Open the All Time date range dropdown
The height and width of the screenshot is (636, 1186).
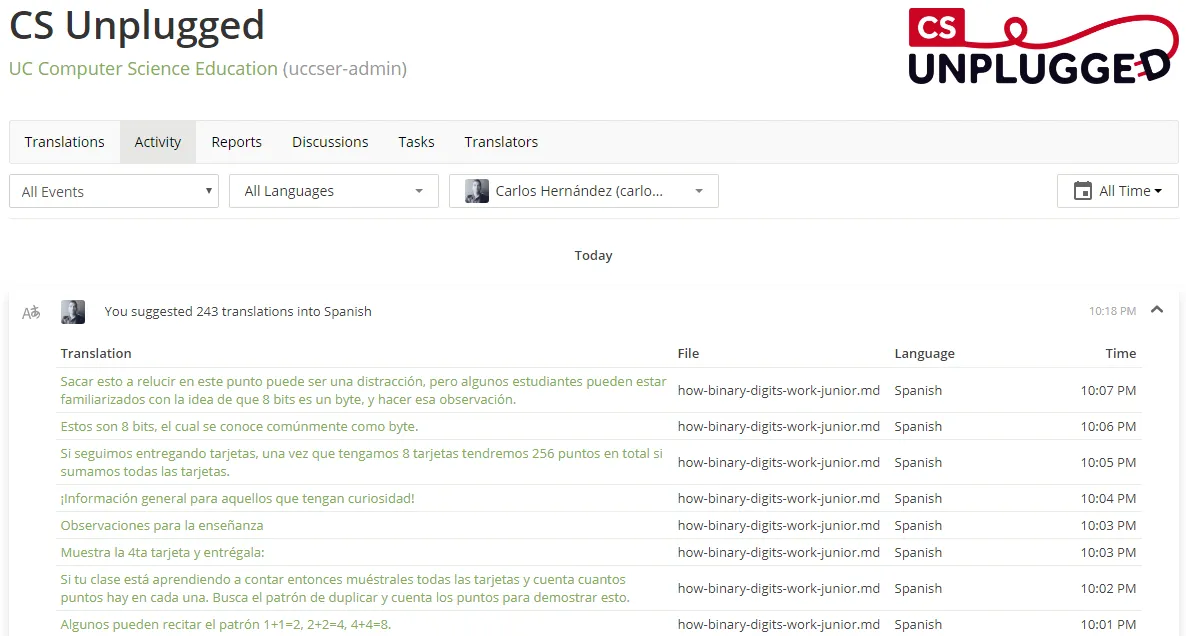click(1117, 191)
